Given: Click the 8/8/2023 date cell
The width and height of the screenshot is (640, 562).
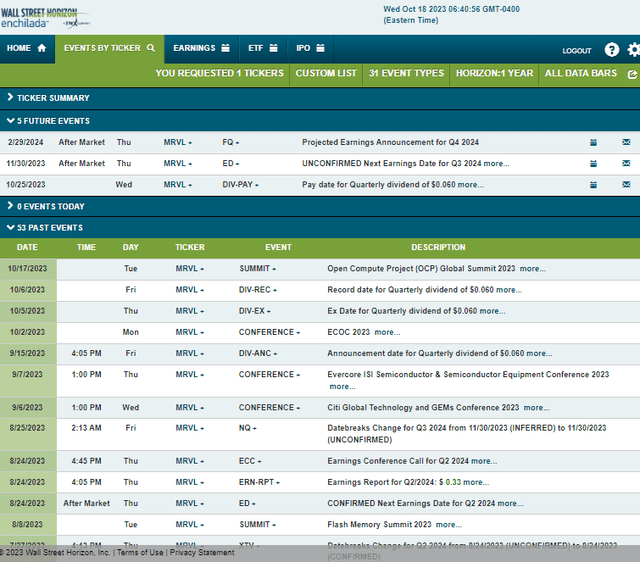Looking at the screenshot, I should [27, 525].
